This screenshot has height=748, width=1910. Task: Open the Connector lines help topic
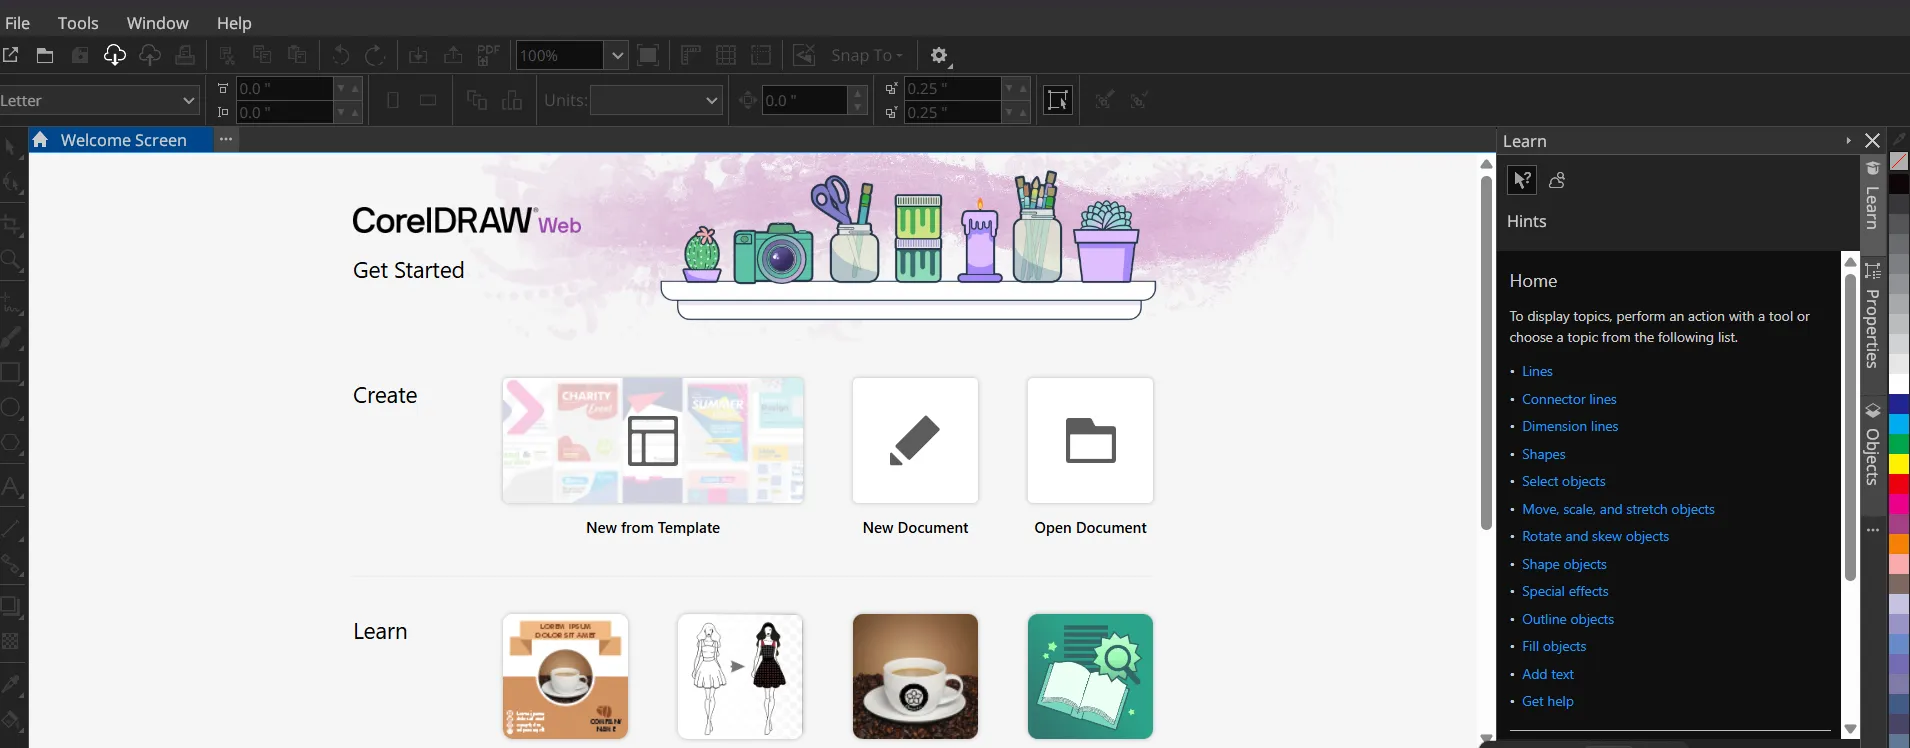(x=1569, y=399)
